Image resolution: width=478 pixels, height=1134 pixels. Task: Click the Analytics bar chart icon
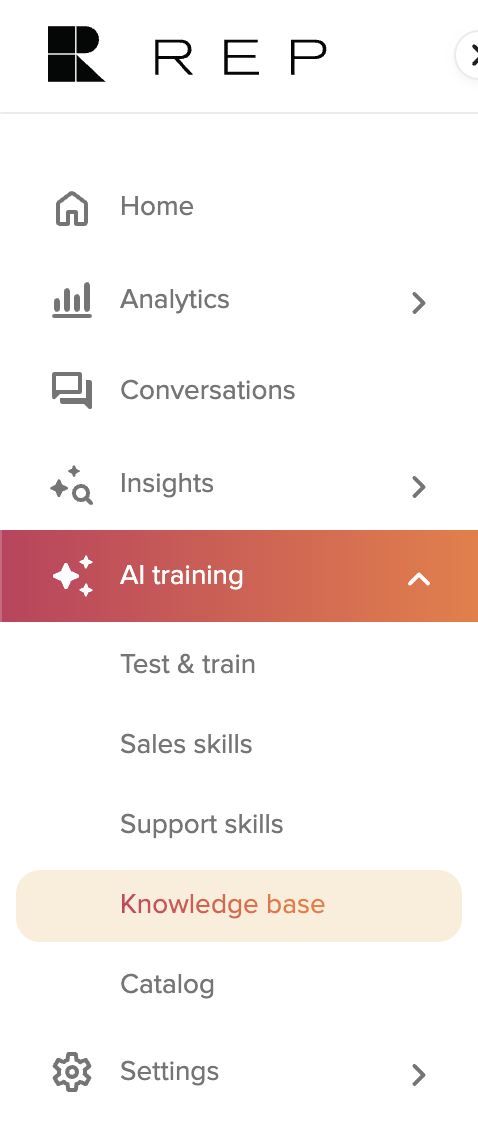tap(72, 300)
